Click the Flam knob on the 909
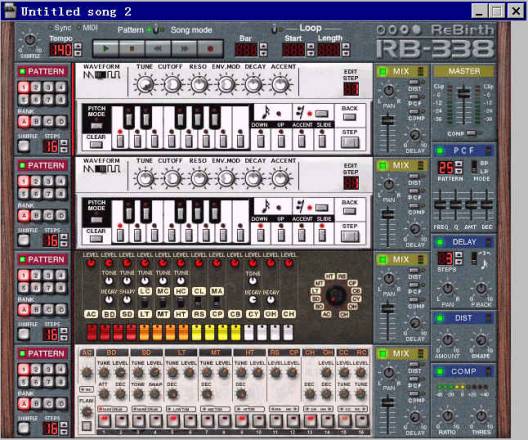The image size is (528, 440). 87,412
